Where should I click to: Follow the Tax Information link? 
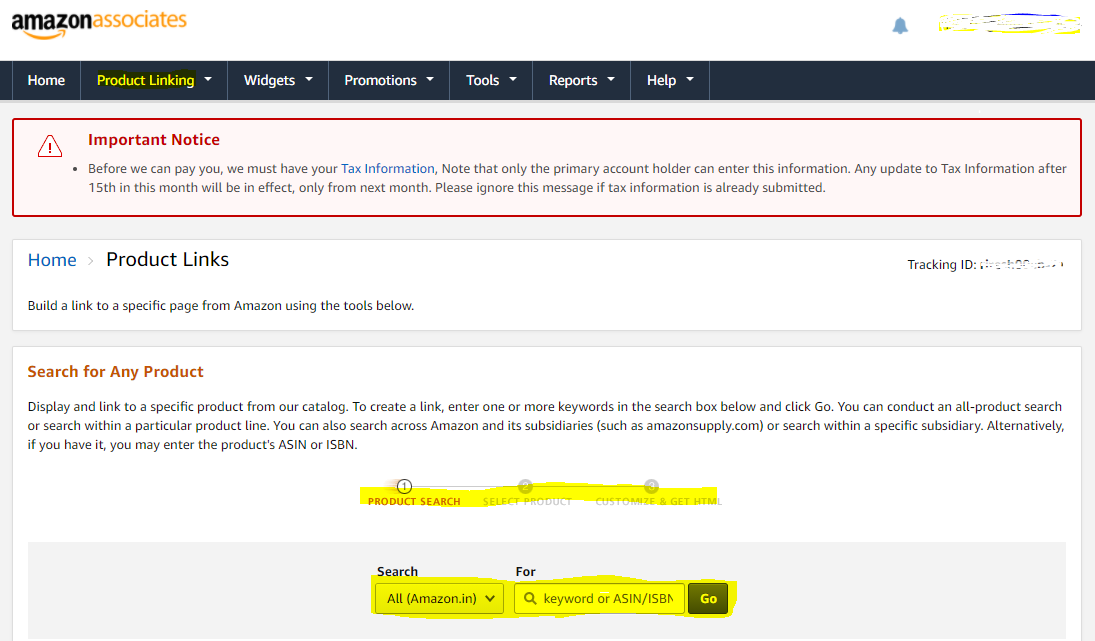(x=388, y=168)
